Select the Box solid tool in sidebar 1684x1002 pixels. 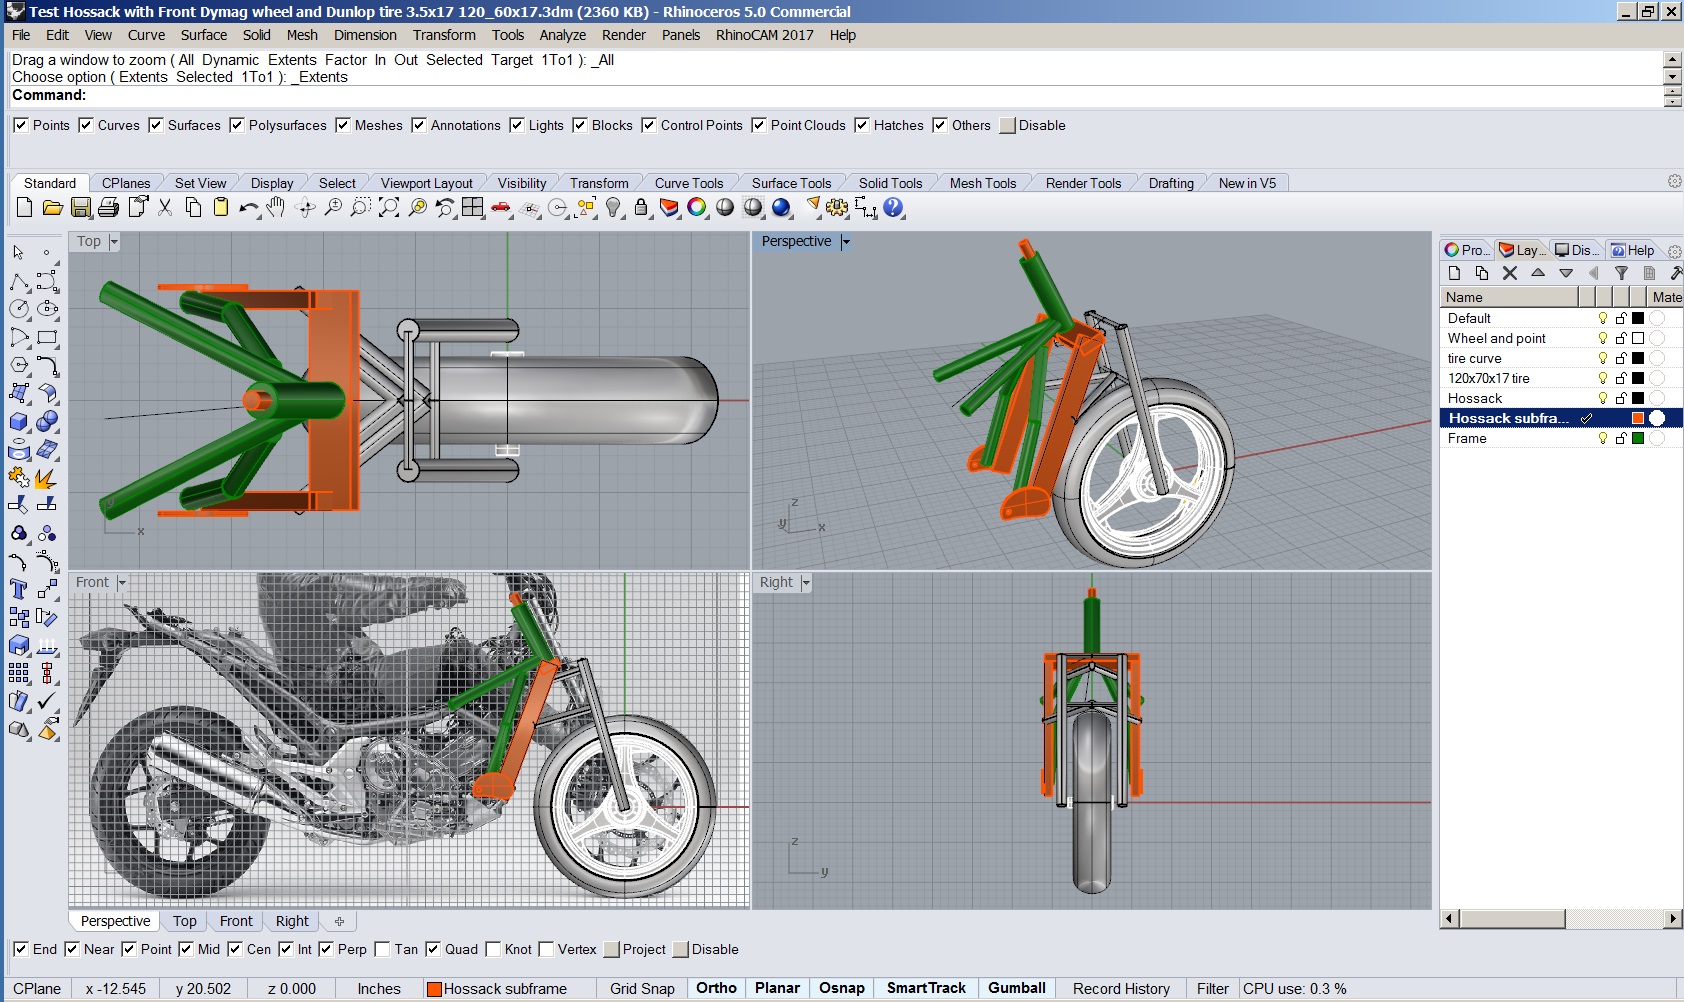pyautogui.click(x=19, y=421)
